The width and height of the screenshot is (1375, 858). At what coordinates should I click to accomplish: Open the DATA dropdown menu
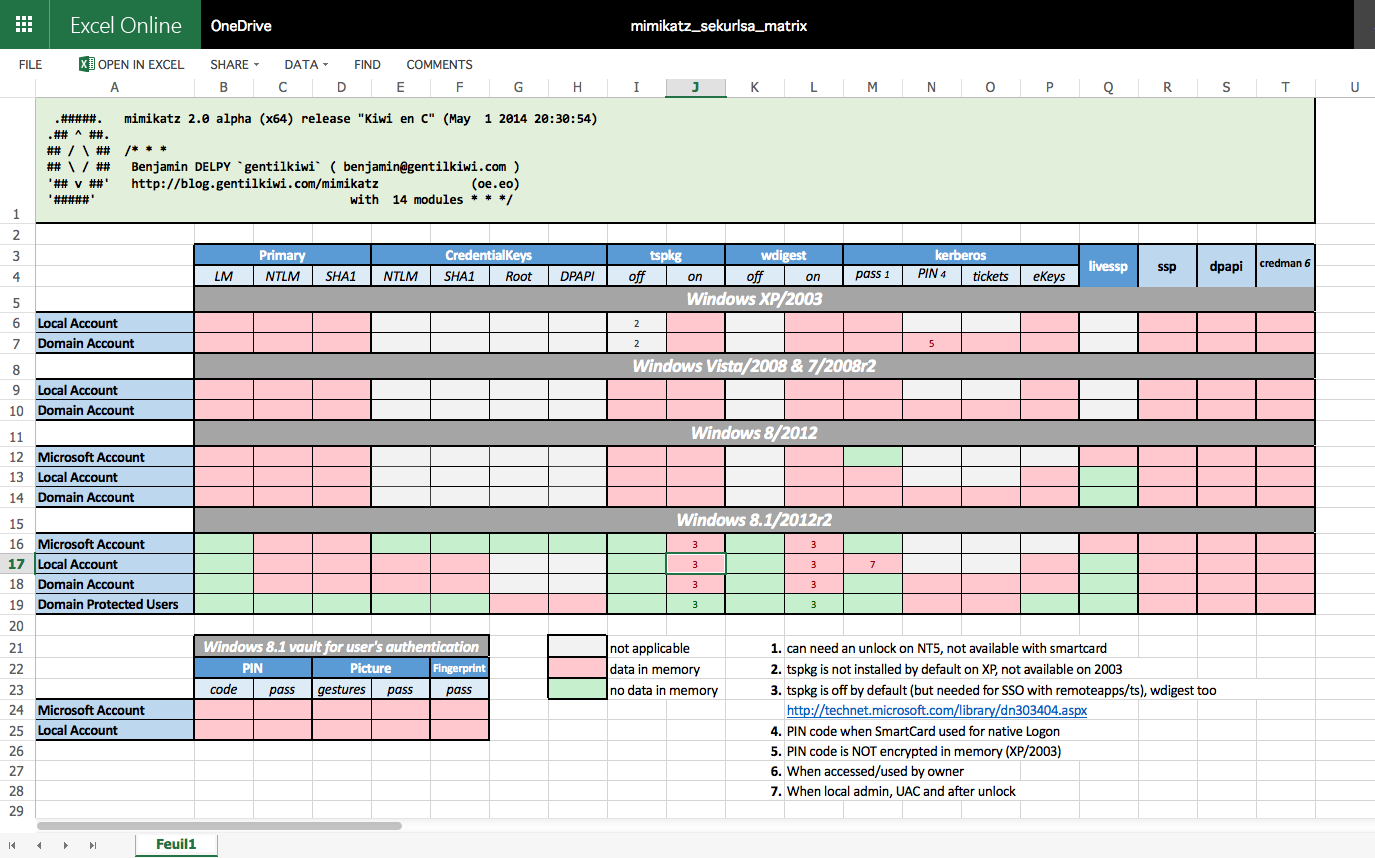(306, 64)
